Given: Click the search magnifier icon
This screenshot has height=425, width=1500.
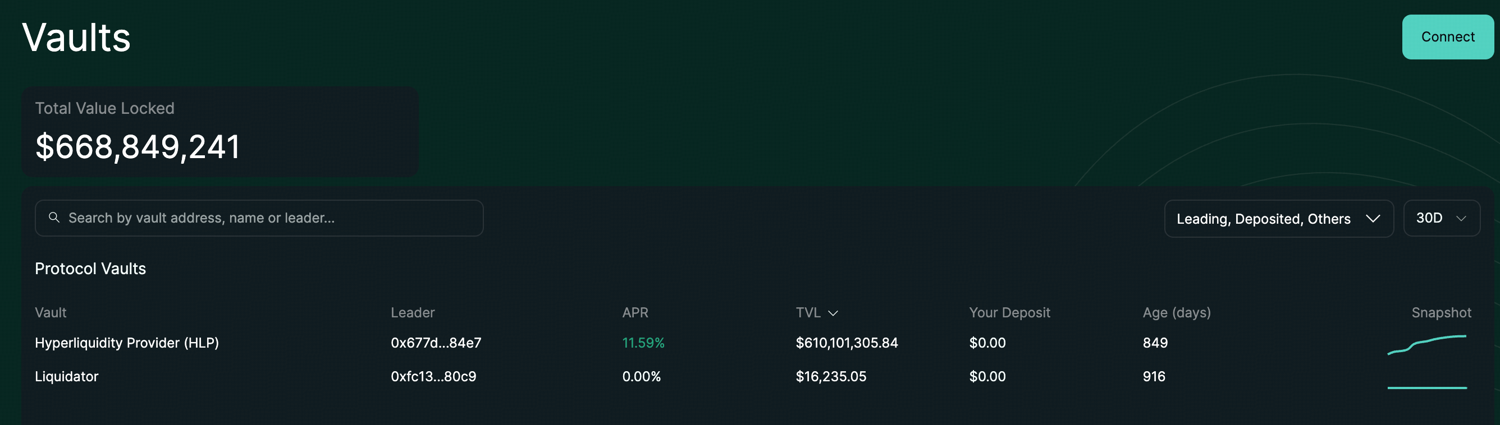Looking at the screenshot, I should (x=54, y=218).
